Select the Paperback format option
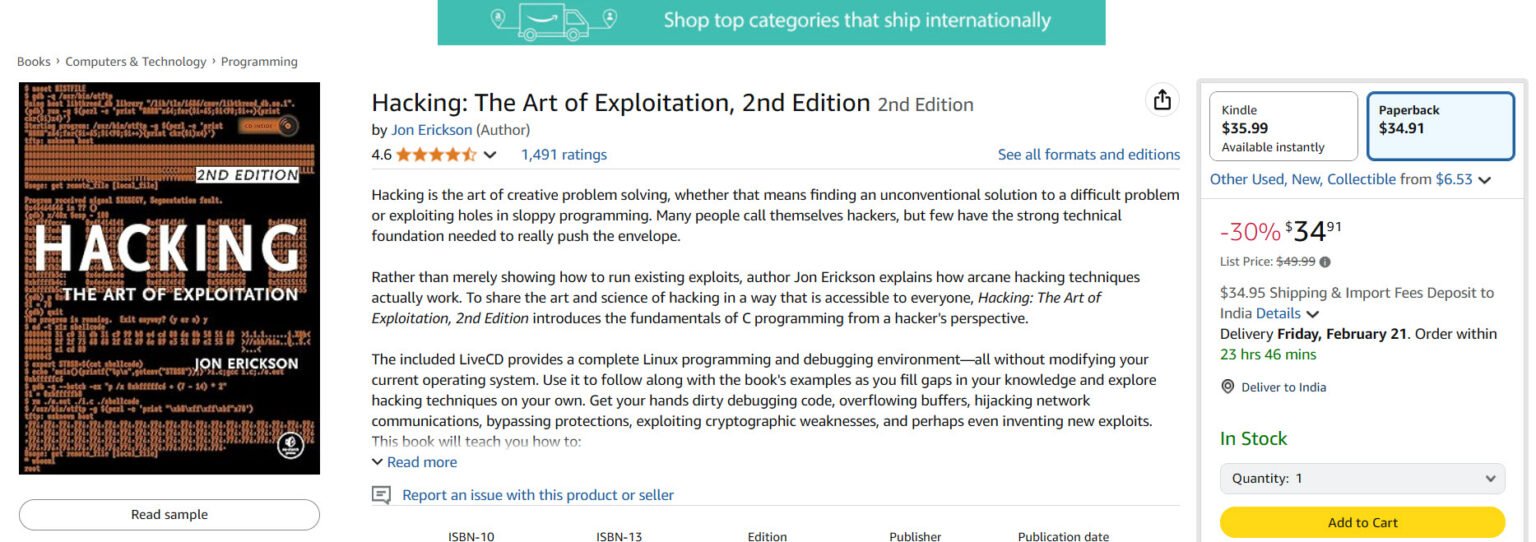 pyautogui.click(x=1441, y=127)
